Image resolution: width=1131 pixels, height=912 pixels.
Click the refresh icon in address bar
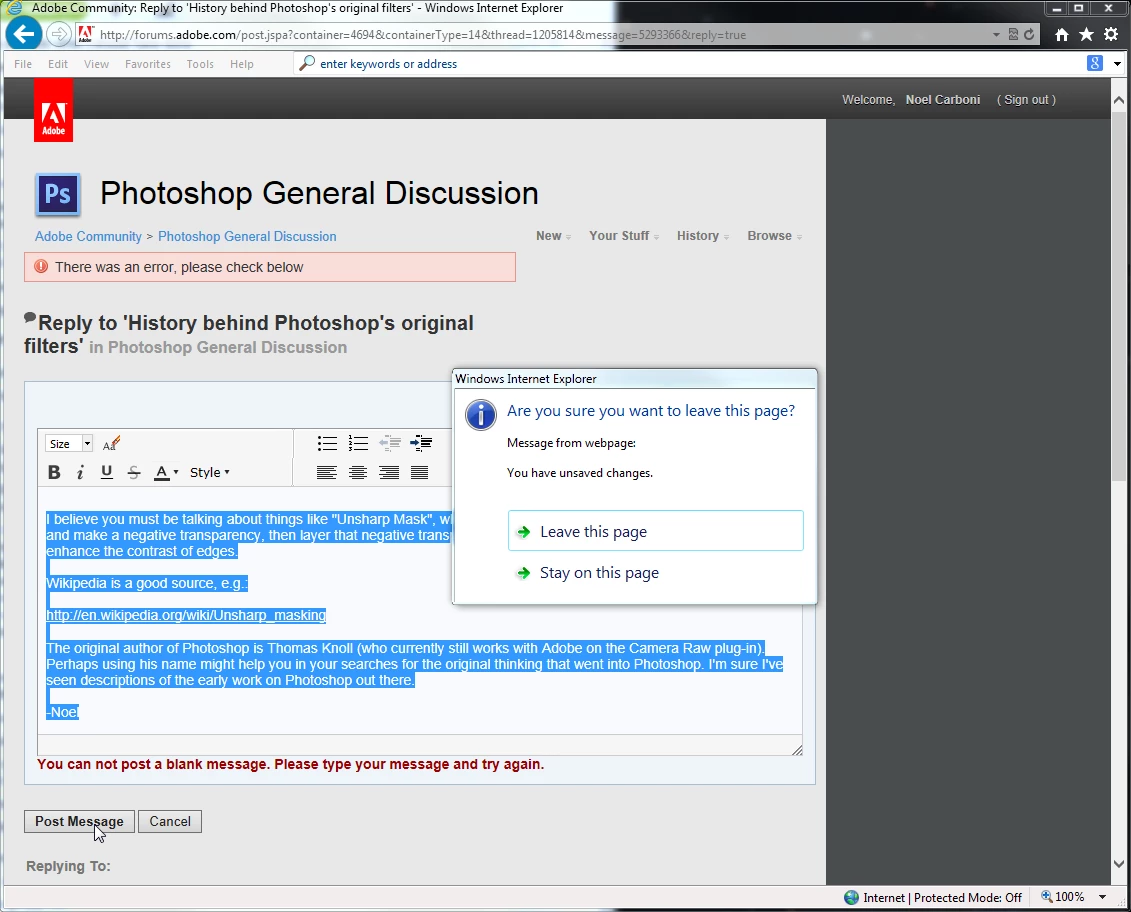(1029, 34)
